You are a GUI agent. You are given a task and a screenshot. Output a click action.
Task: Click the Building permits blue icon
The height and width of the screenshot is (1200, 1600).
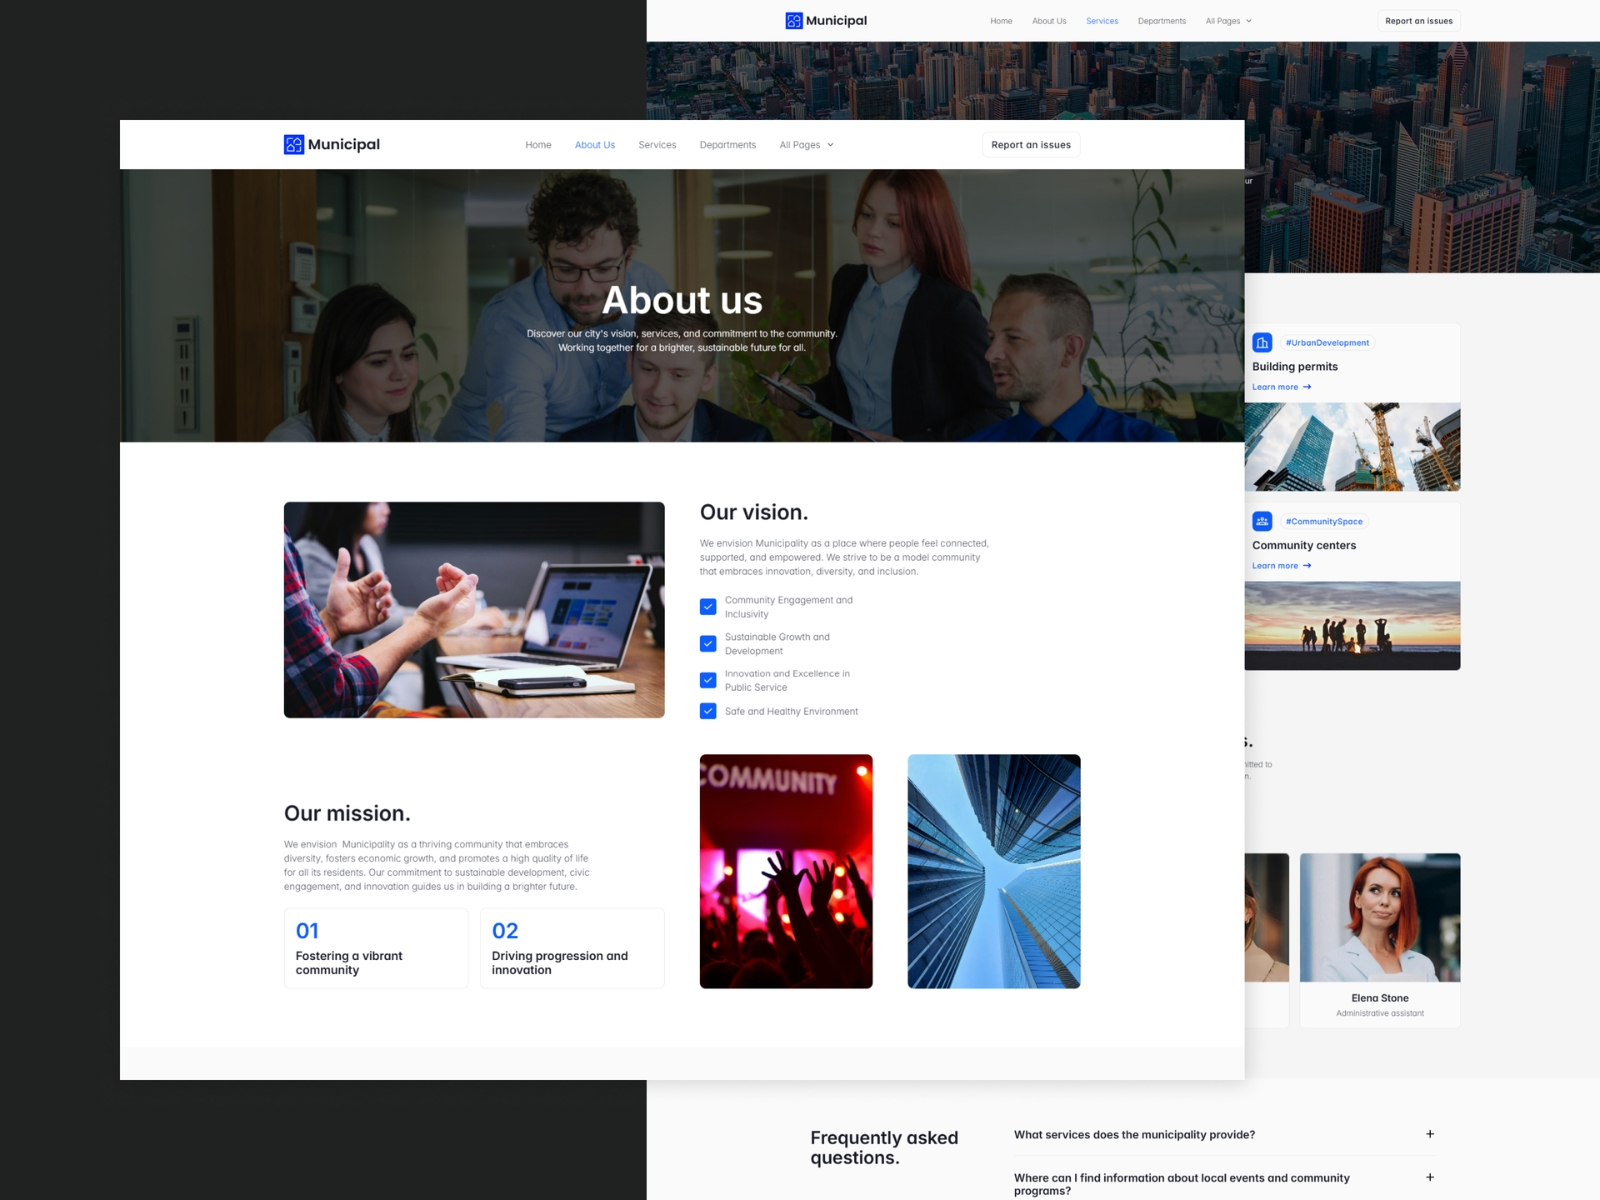click(x=1262, y=343)
